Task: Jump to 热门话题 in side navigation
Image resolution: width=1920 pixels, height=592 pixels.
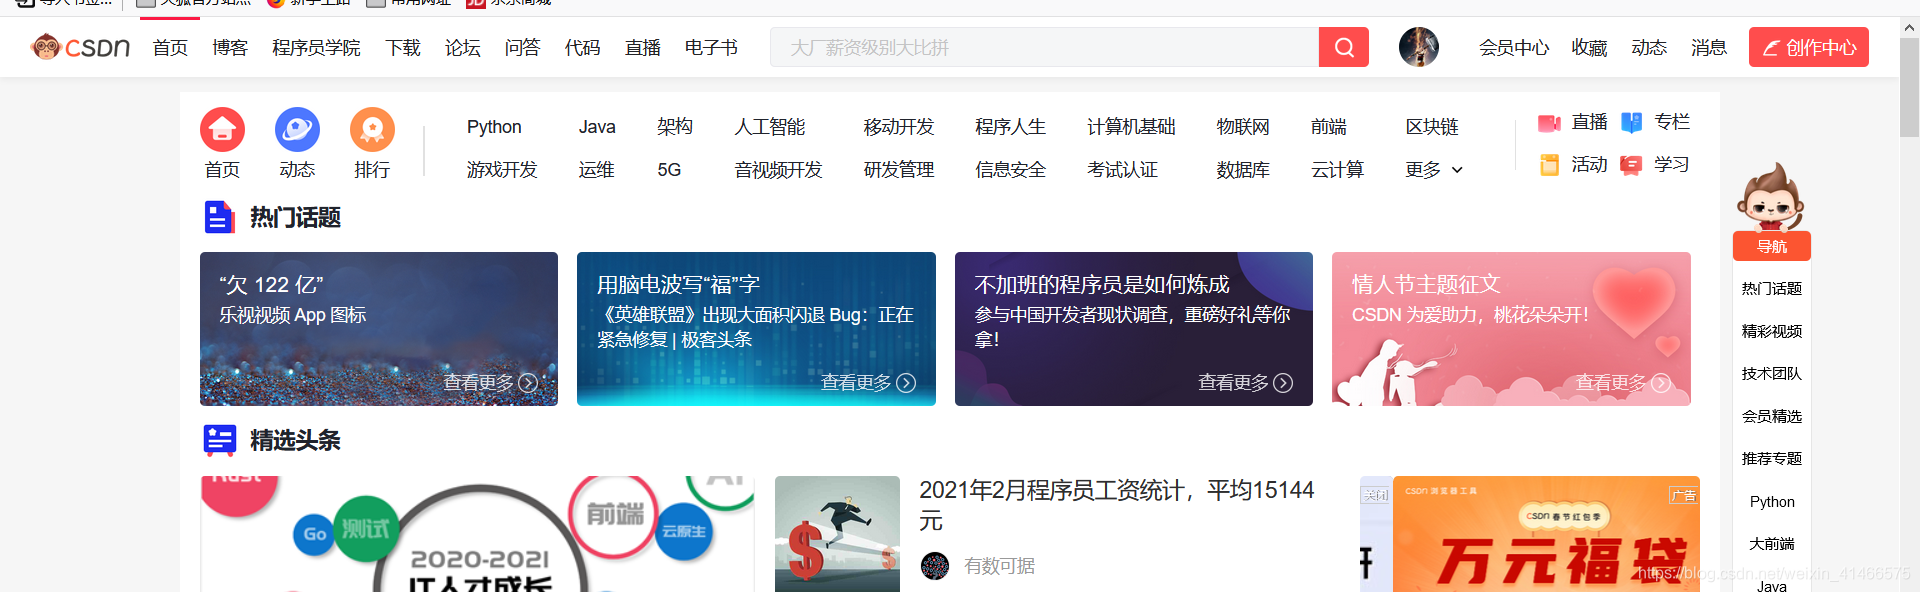Action: [x=1771, y=289]
